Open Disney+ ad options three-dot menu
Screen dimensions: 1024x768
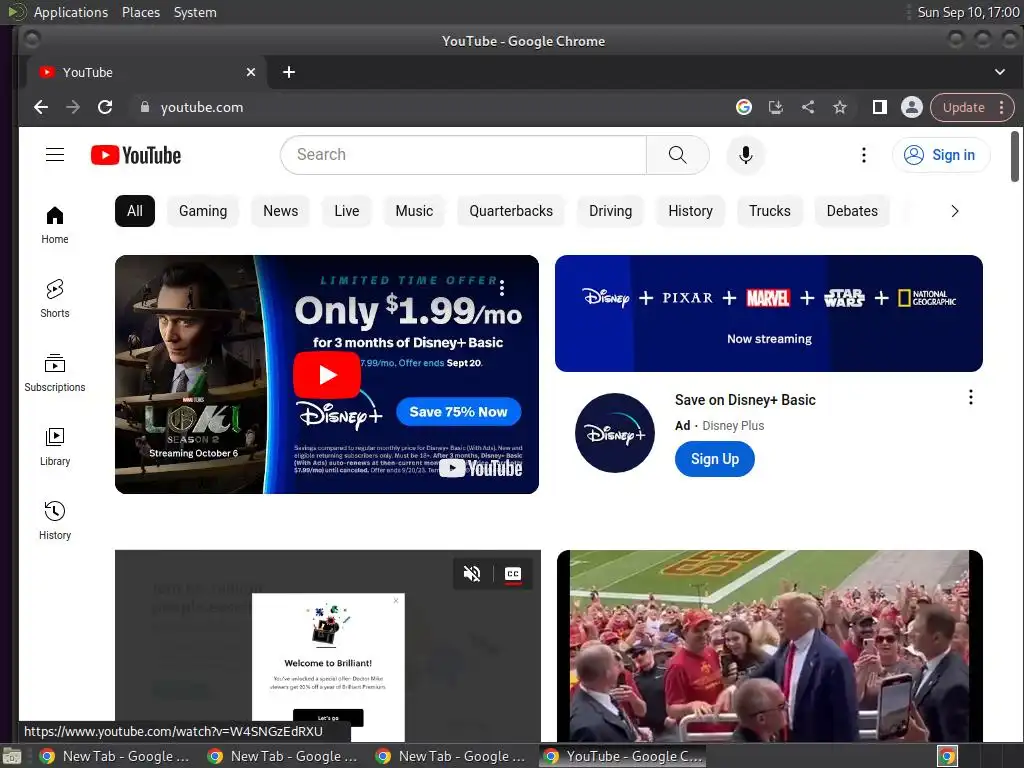[970, 397]
